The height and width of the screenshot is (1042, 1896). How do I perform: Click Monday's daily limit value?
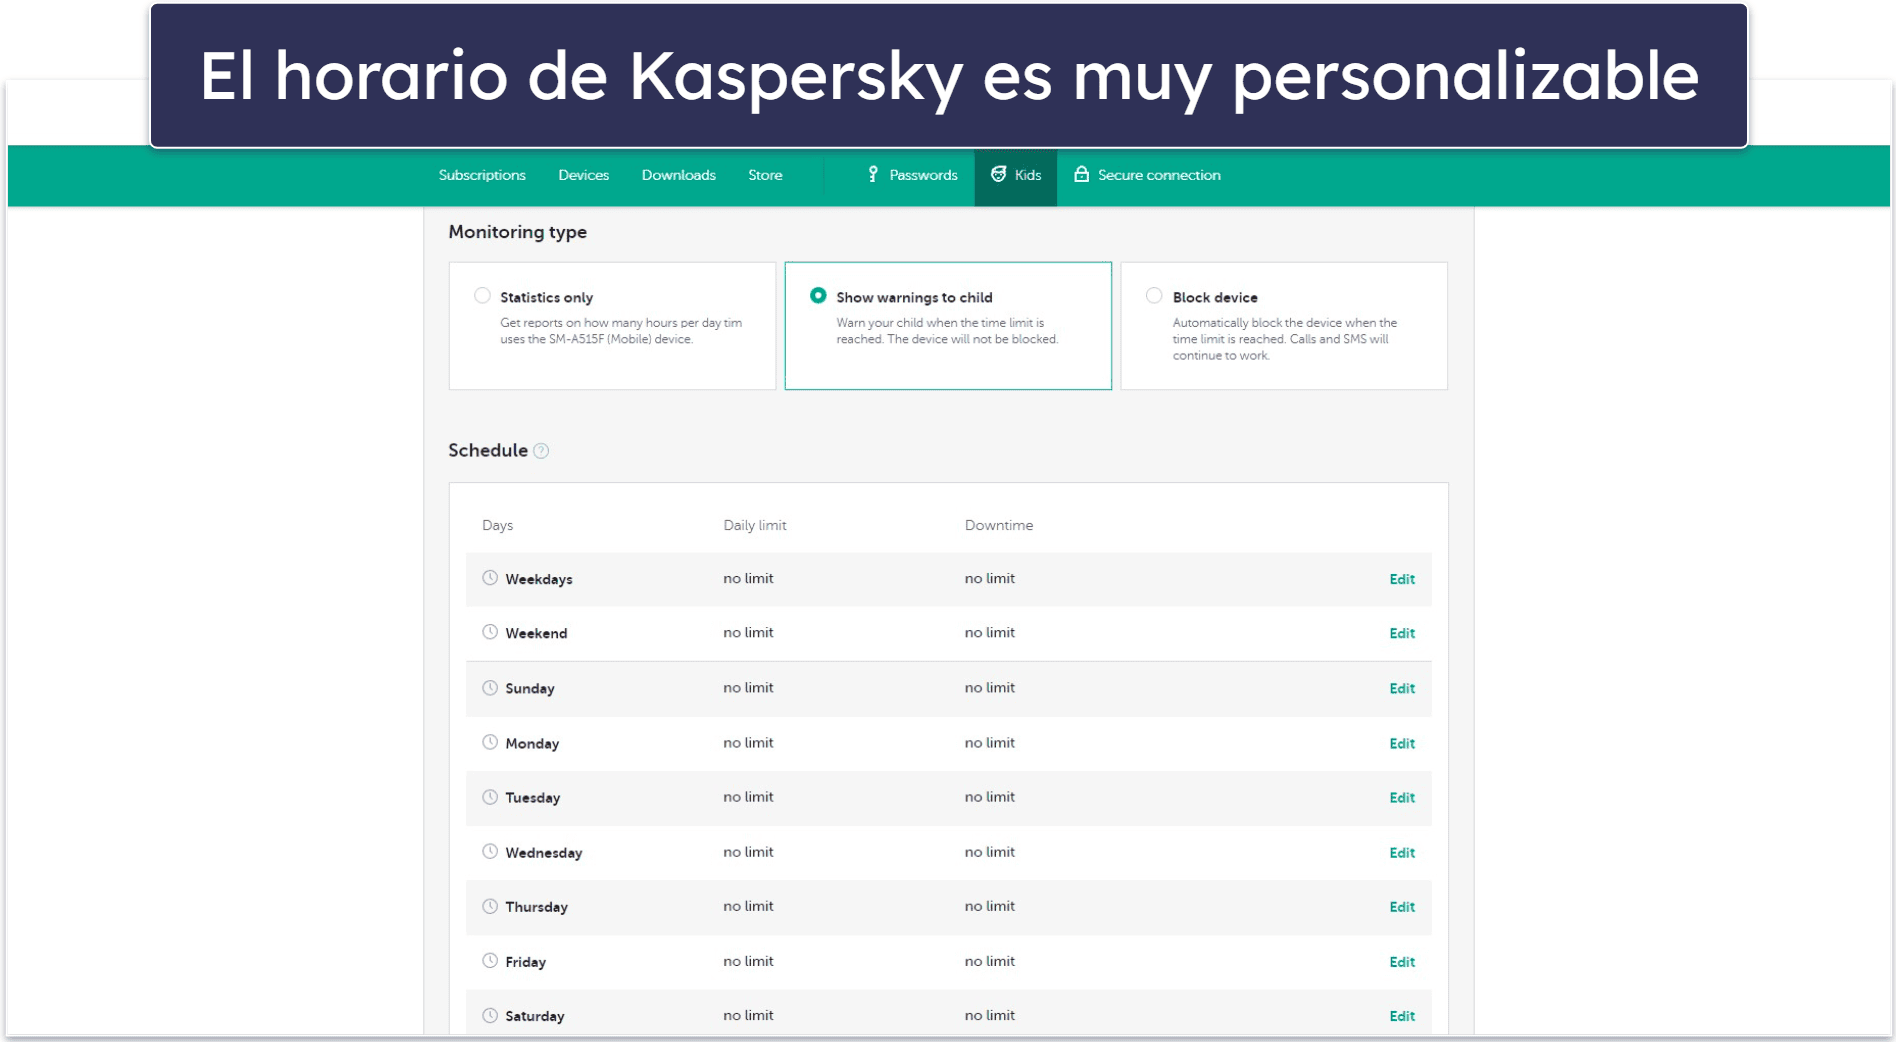click(x=748, y=742)
